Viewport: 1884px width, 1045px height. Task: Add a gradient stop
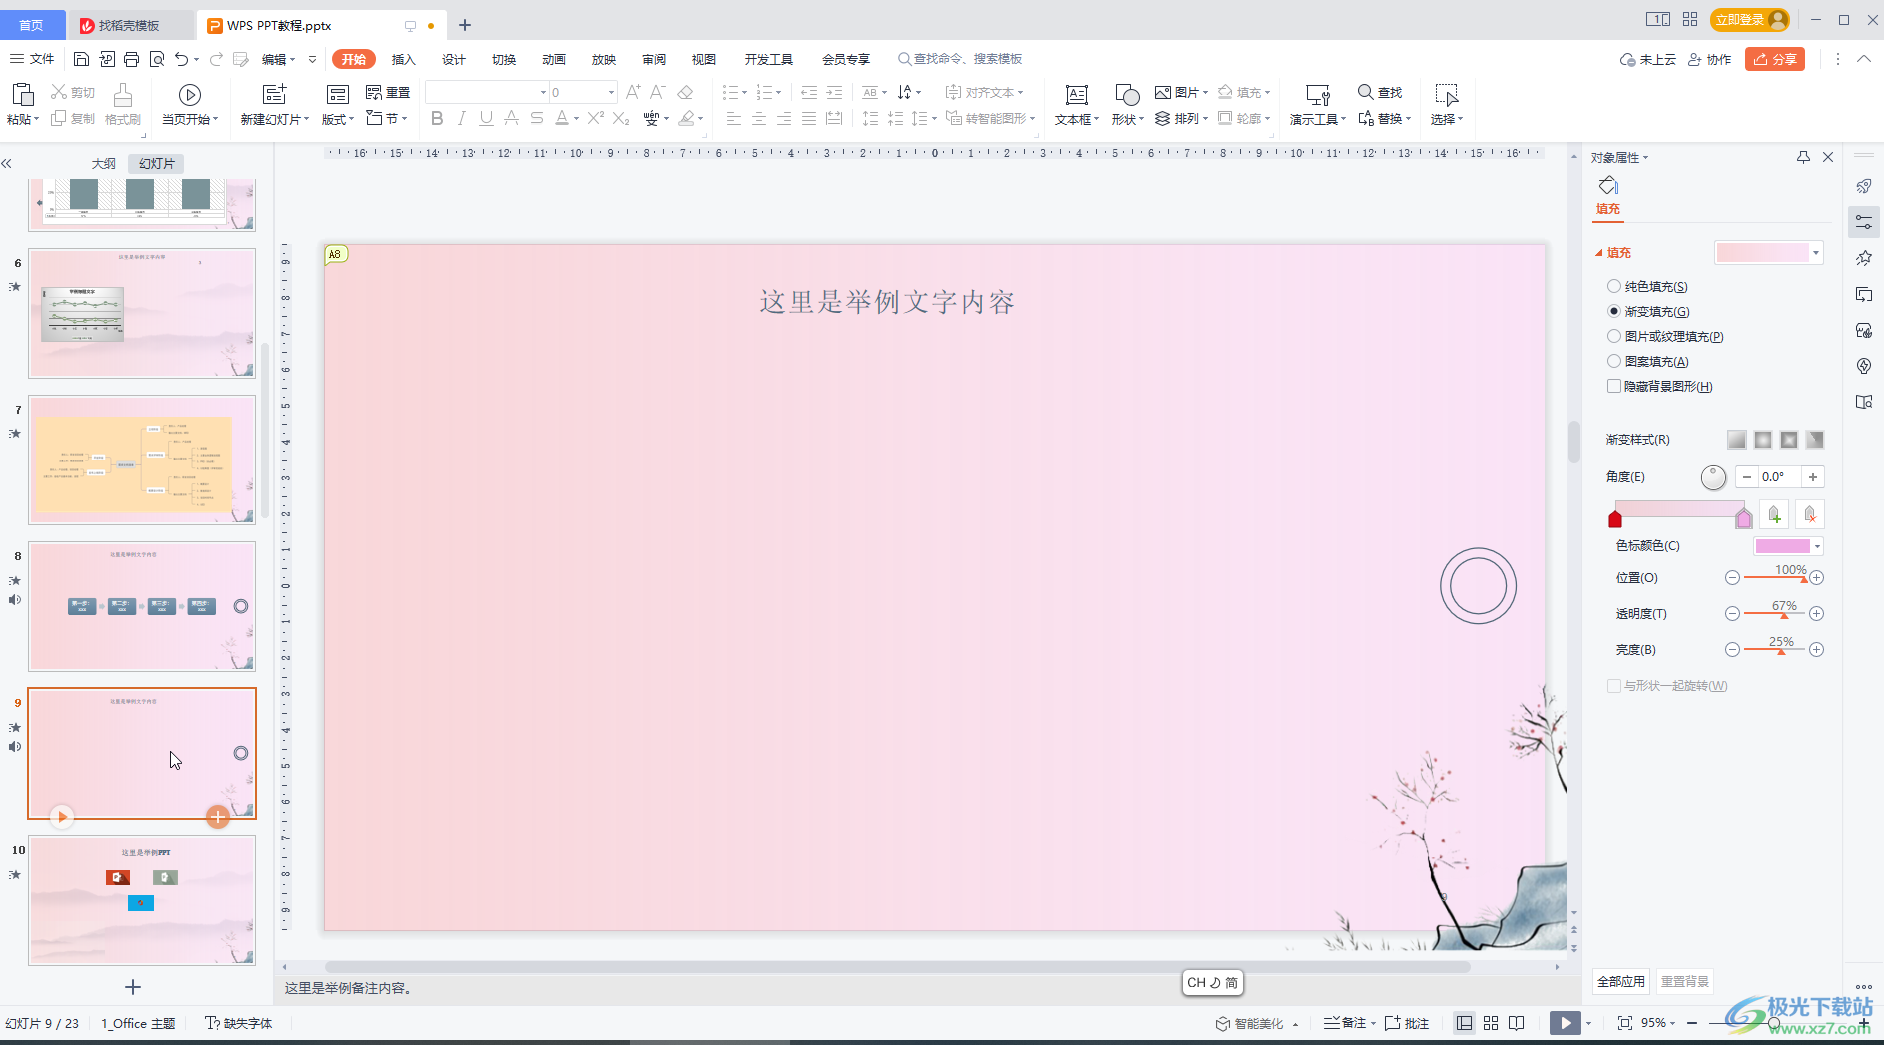(1774, 515)
